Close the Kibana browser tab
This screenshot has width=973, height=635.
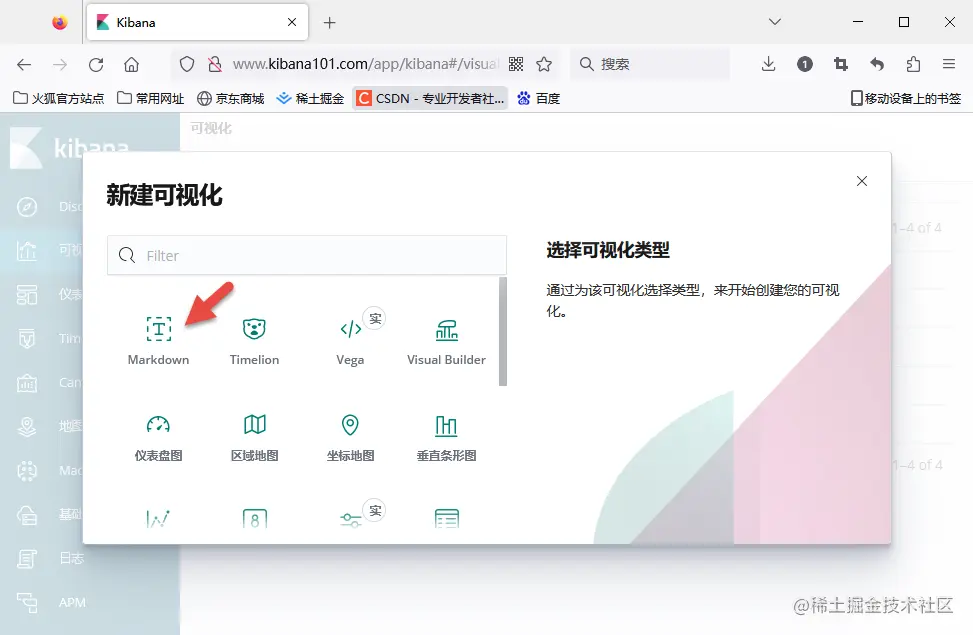click(292, 22)
